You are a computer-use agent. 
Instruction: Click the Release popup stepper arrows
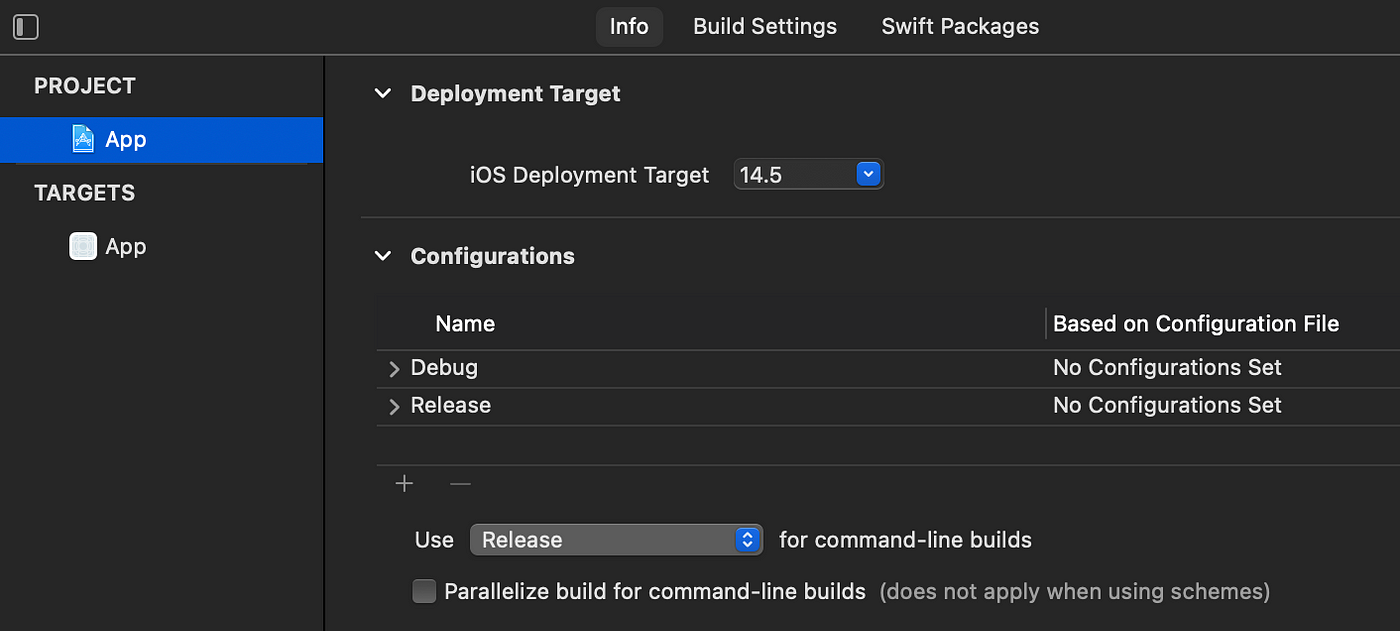click(x=747, y=540)
